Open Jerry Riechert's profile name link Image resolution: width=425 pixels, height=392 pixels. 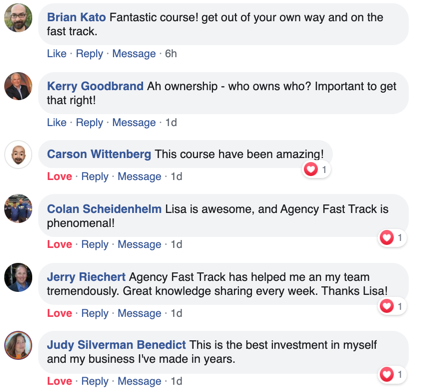tap(86, 277)
